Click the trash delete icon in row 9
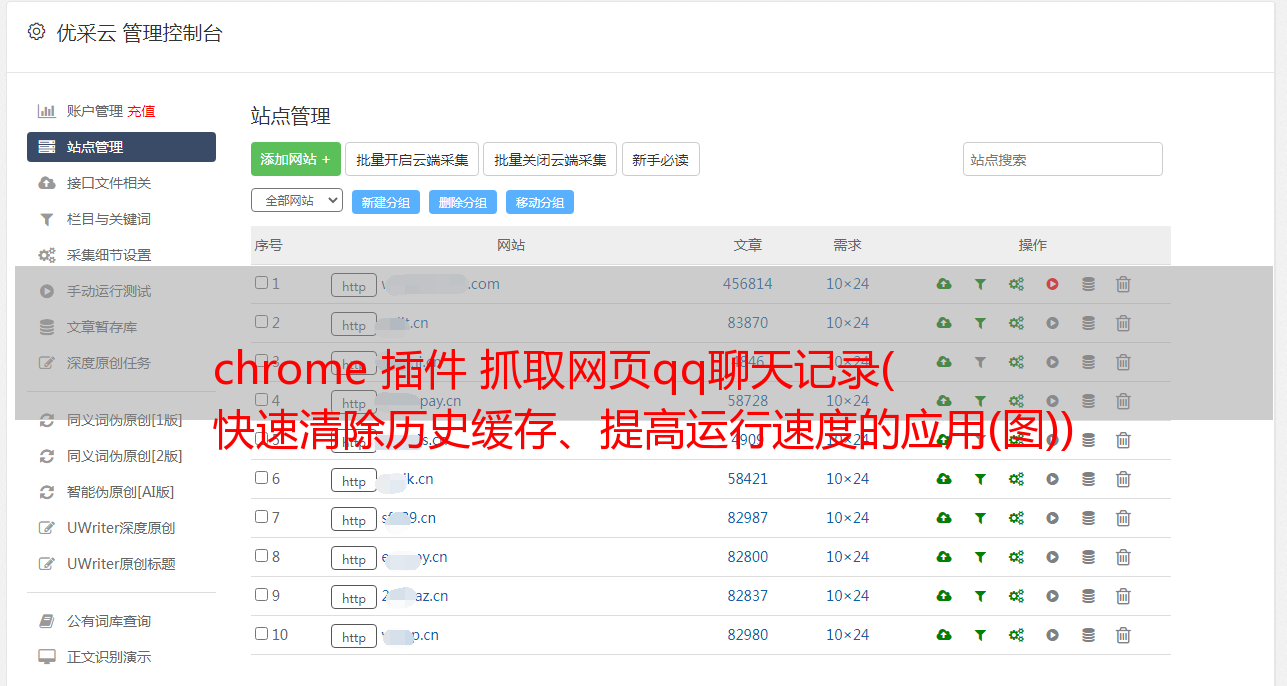Viewport: 1287px width, 686px height. click(1123, 596)
